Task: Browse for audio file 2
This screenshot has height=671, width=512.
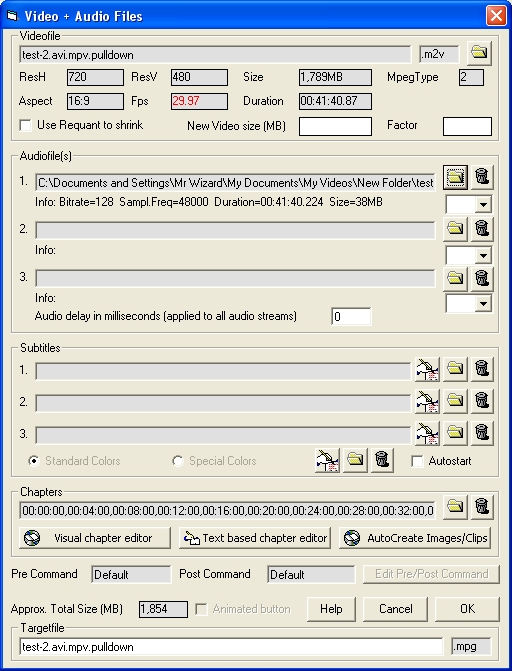Action: click(455, 229)
